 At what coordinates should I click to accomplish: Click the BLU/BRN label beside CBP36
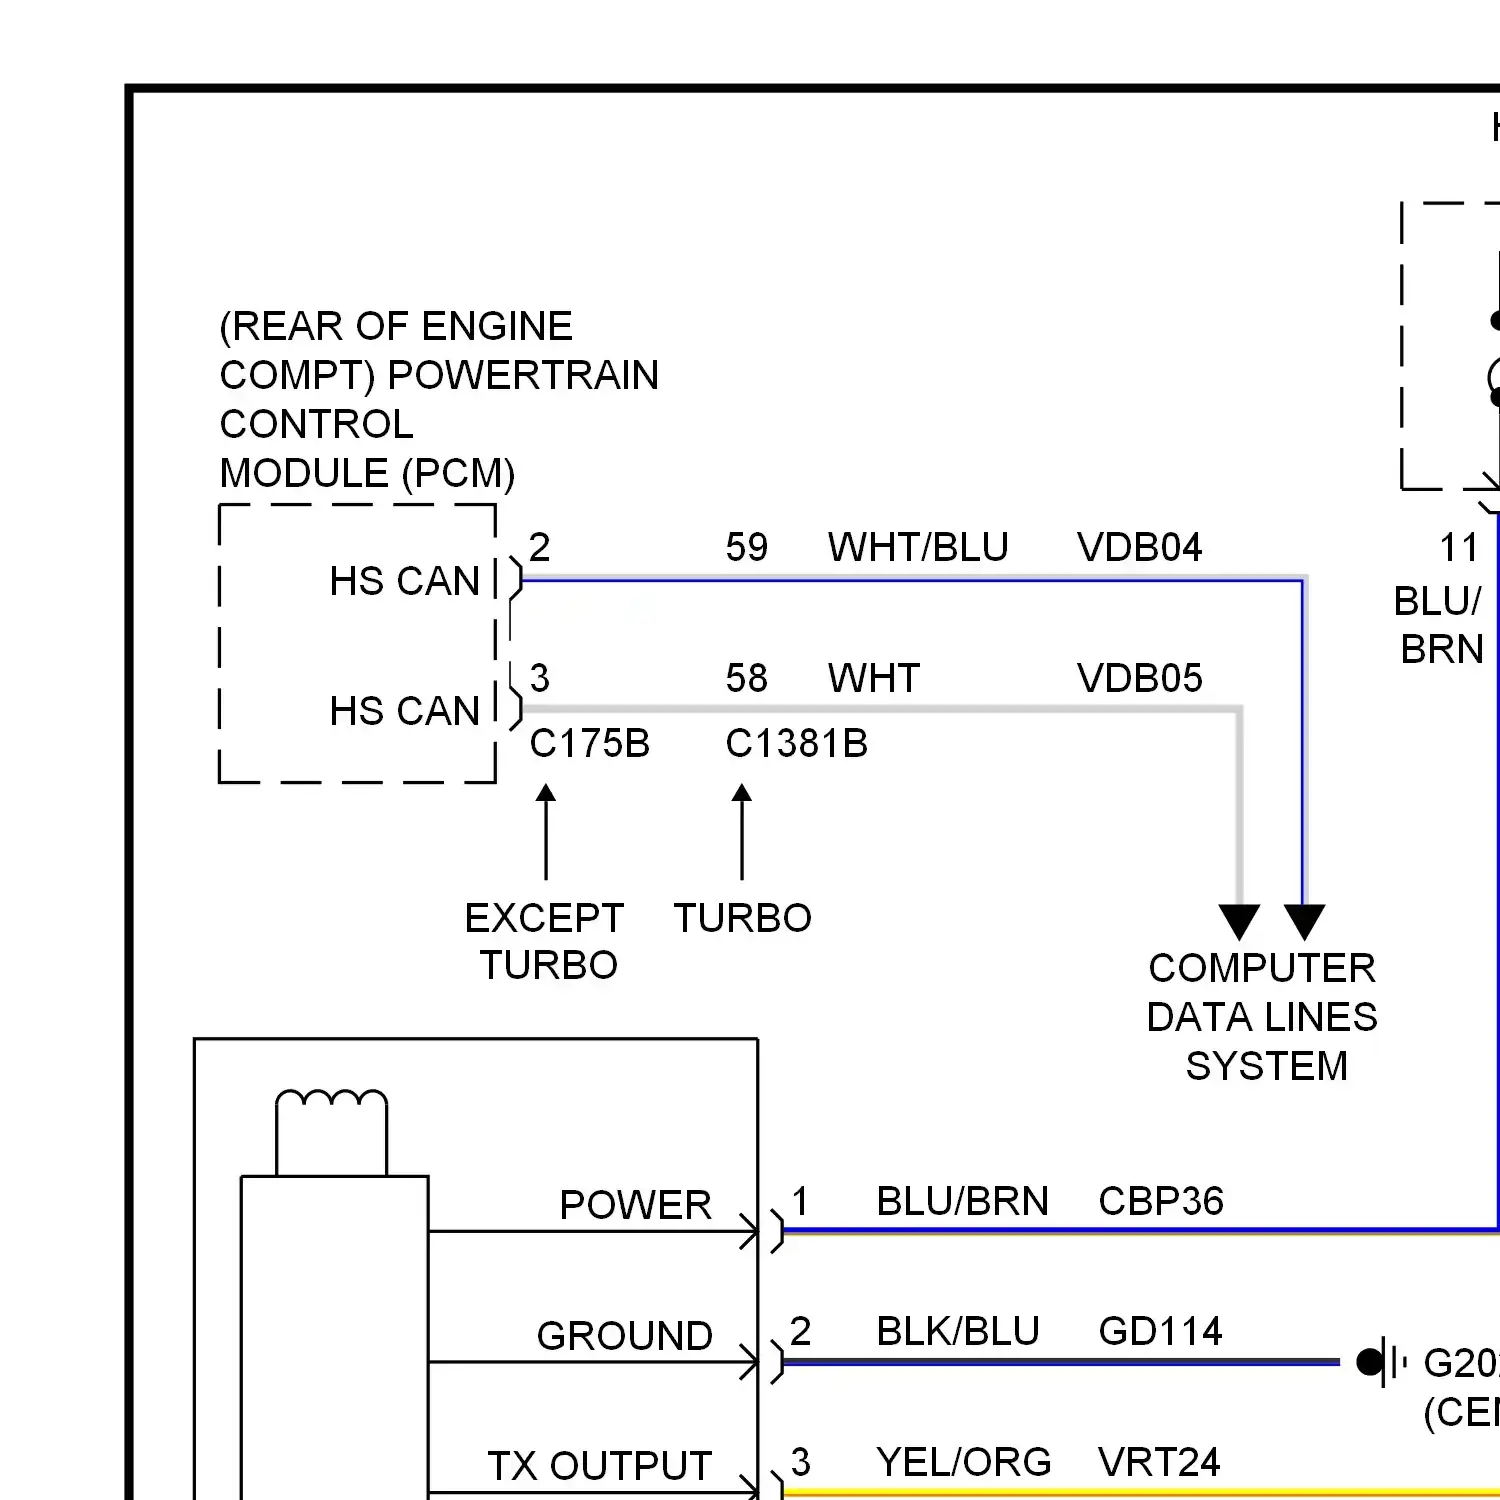[x=963, y=1201]
